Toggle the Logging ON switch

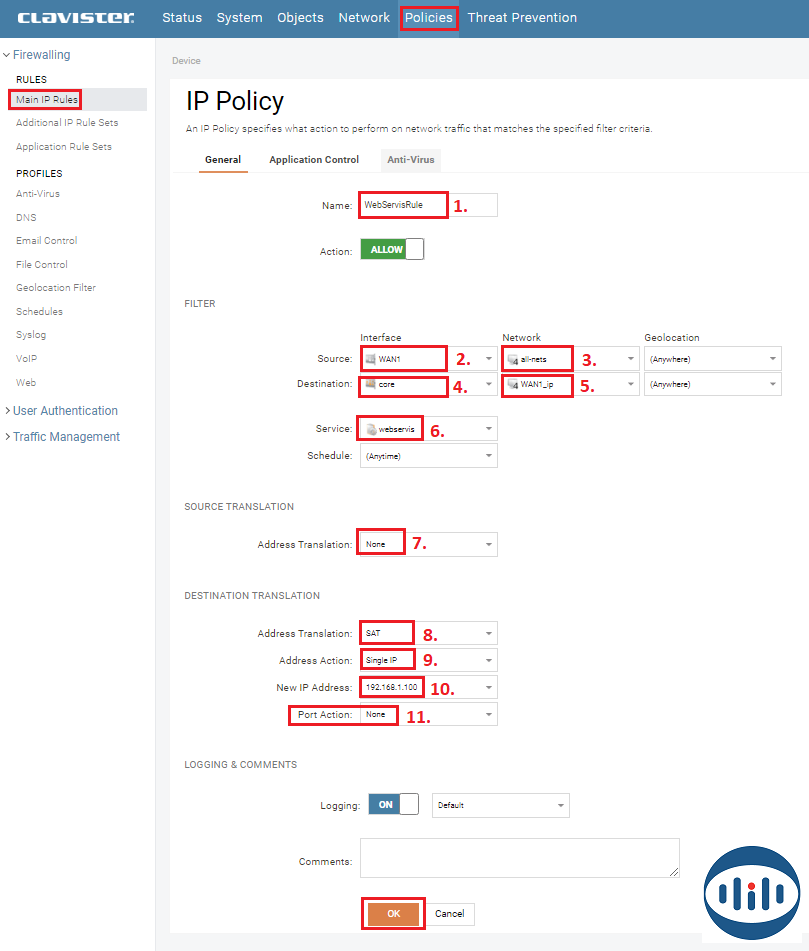[x=393, y=805]
